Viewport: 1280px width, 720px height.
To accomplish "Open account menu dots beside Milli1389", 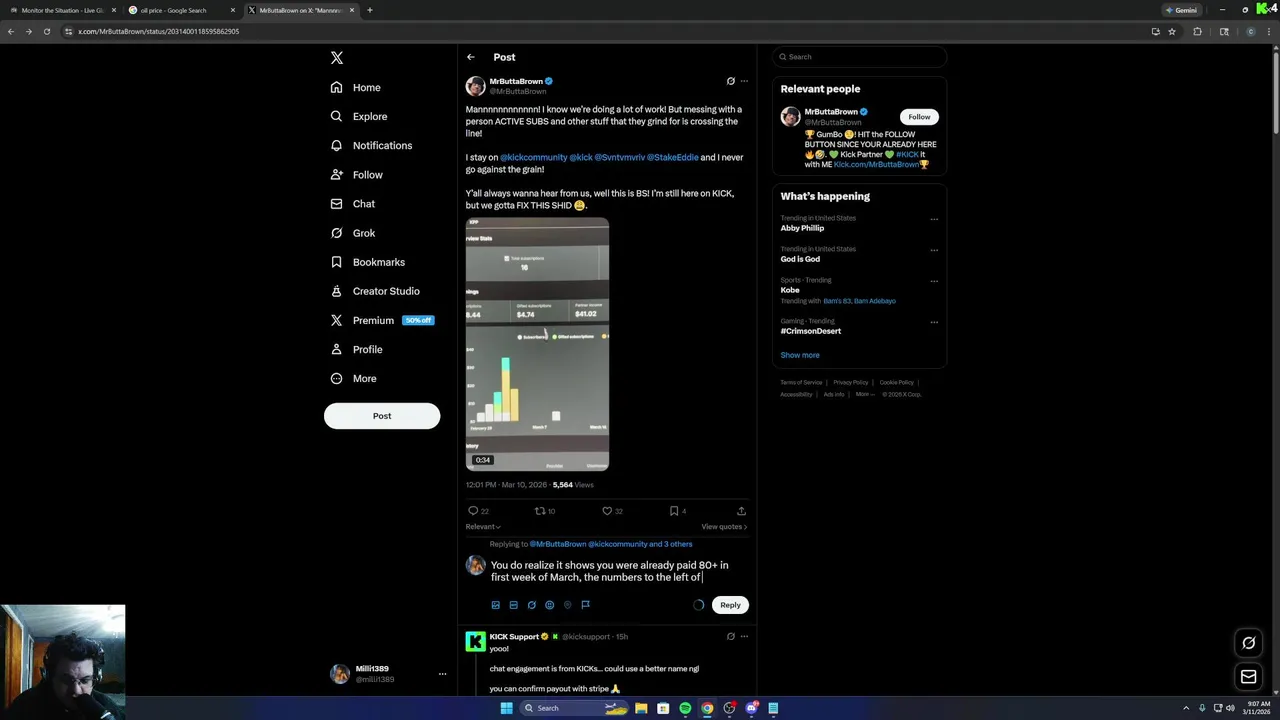I will point(442,674).
